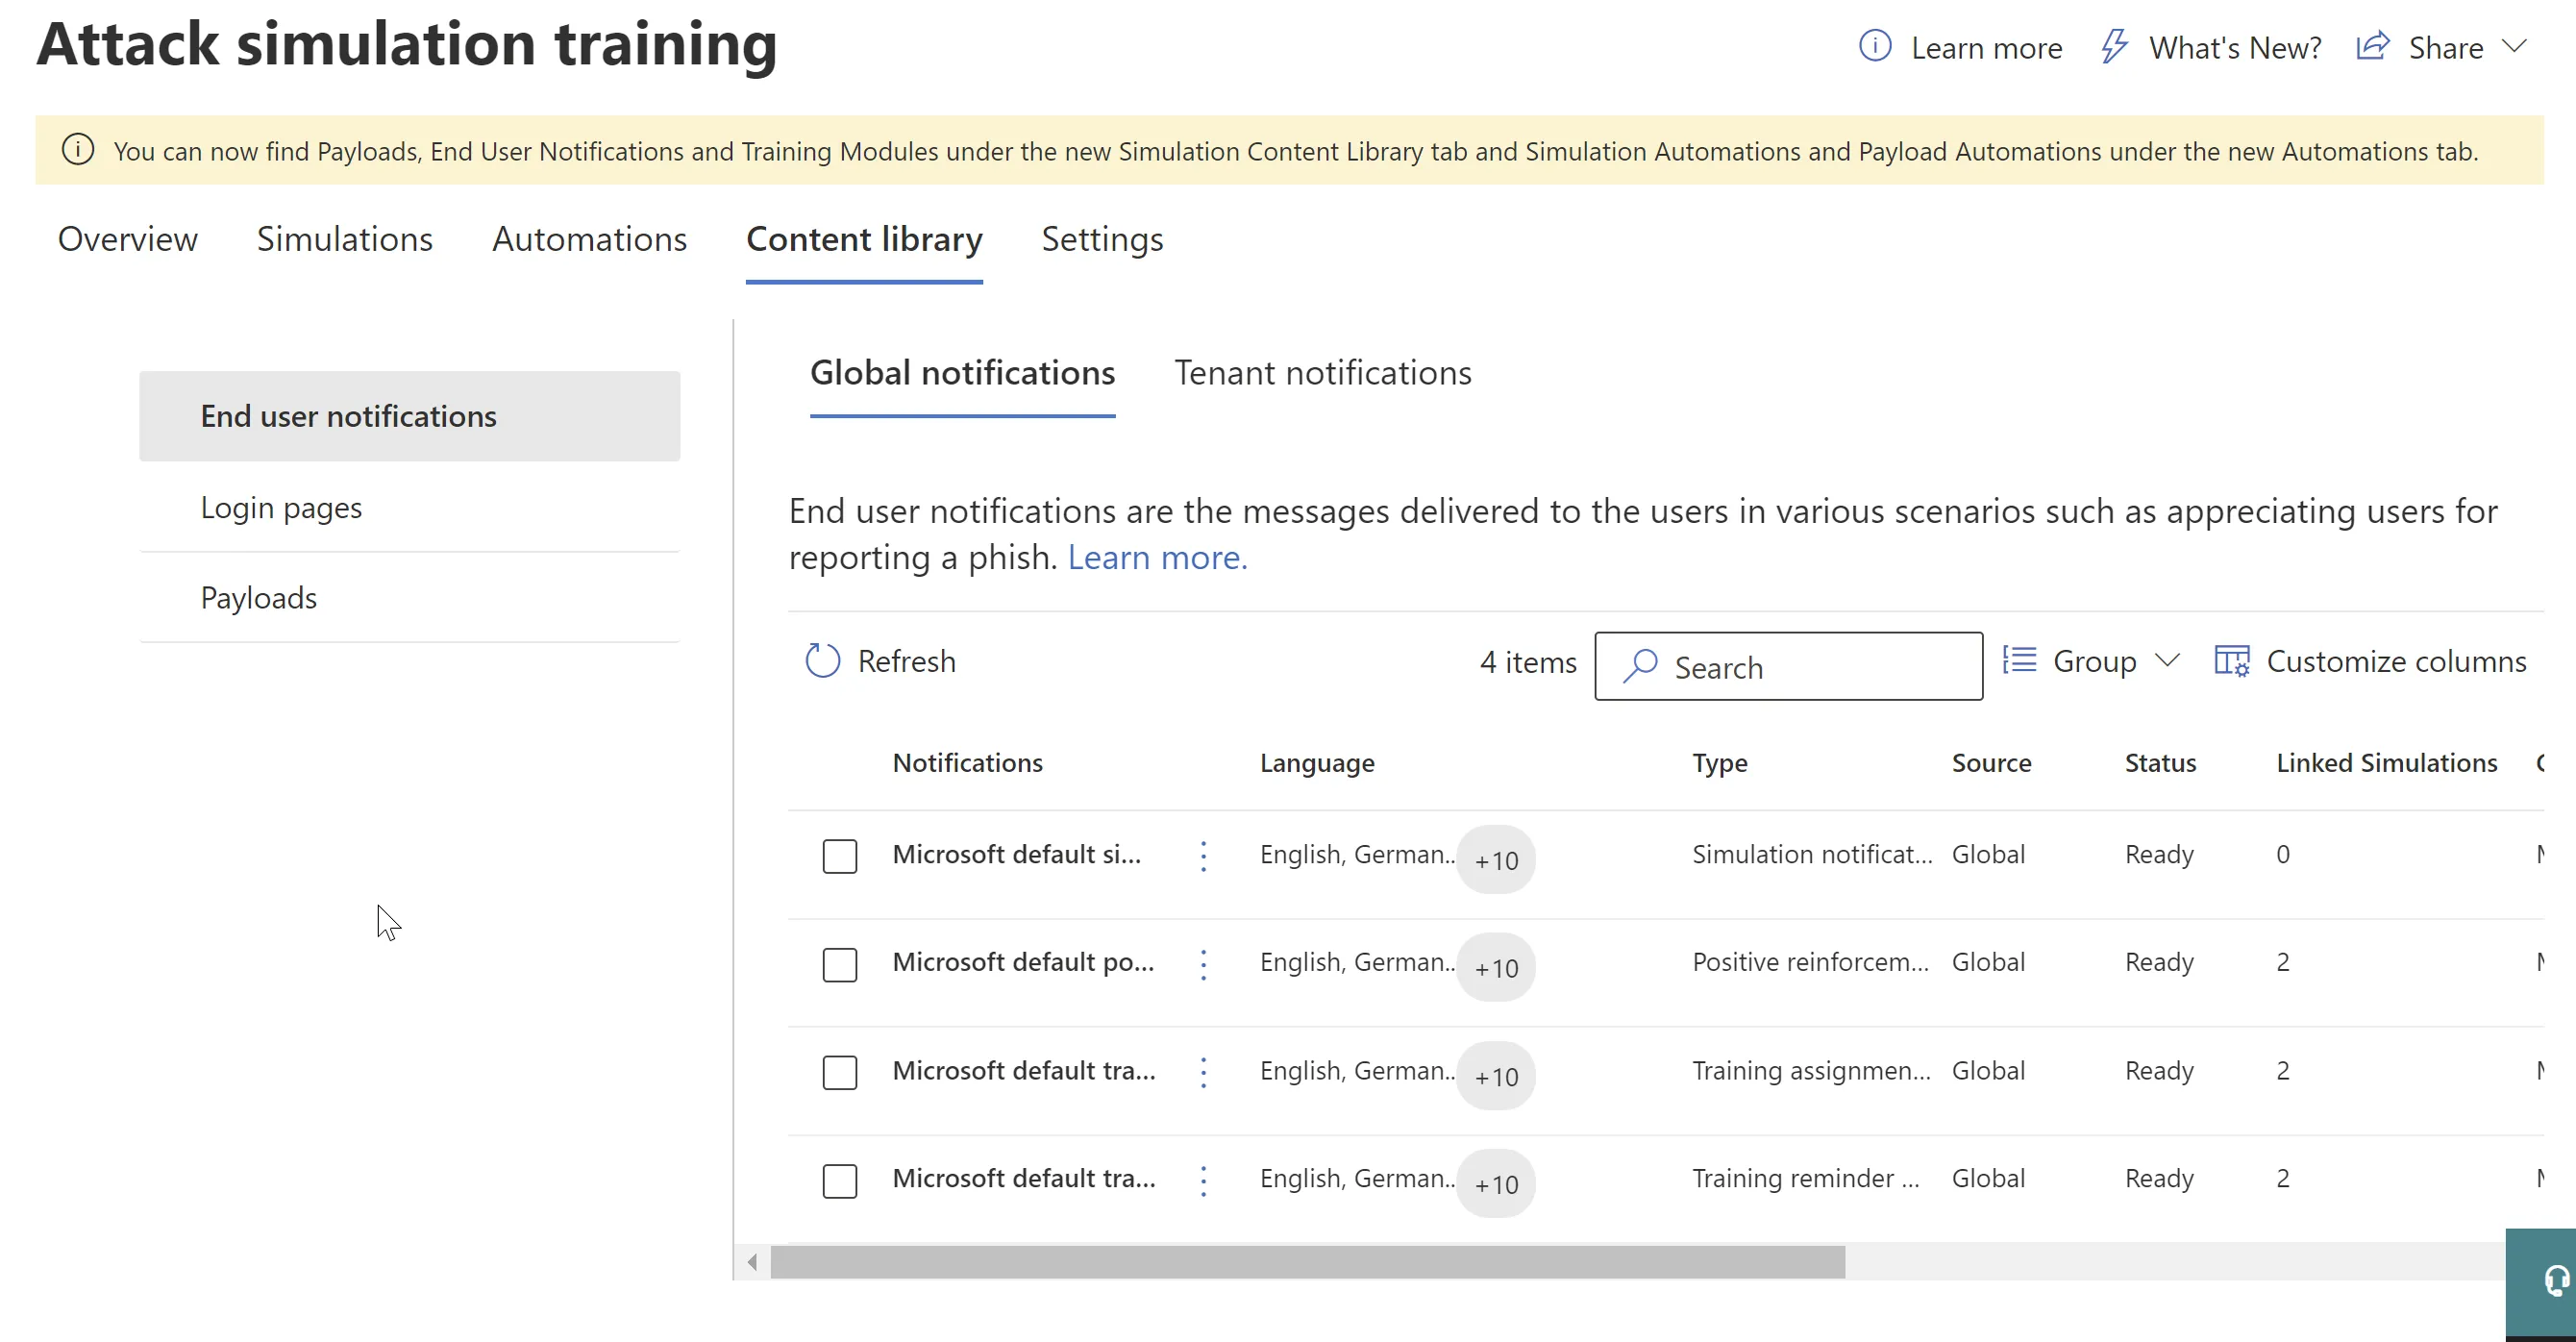Click 'Simulation notificat...' type cell
Image resolution: width=2576 pixels, height=1342 pixels.
coord(1812,854)
